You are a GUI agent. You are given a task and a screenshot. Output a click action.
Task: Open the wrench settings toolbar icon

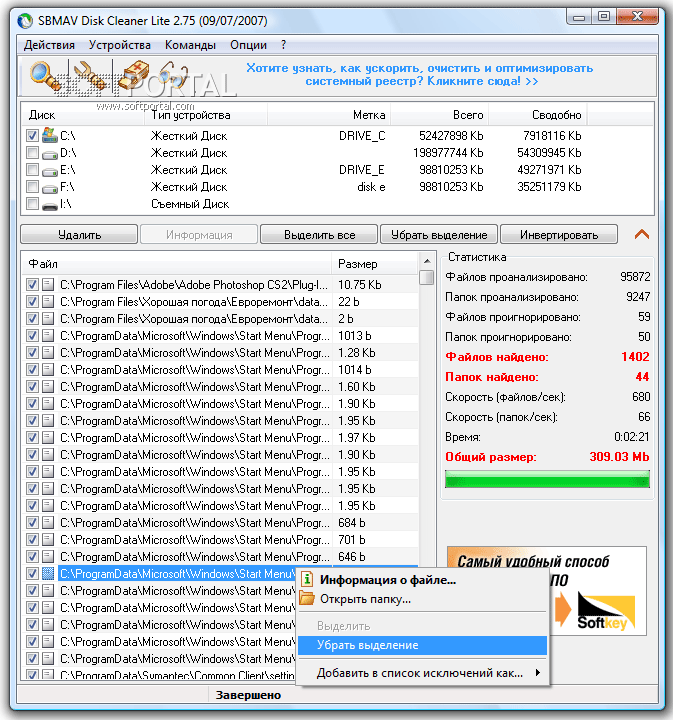coord(90,75)
